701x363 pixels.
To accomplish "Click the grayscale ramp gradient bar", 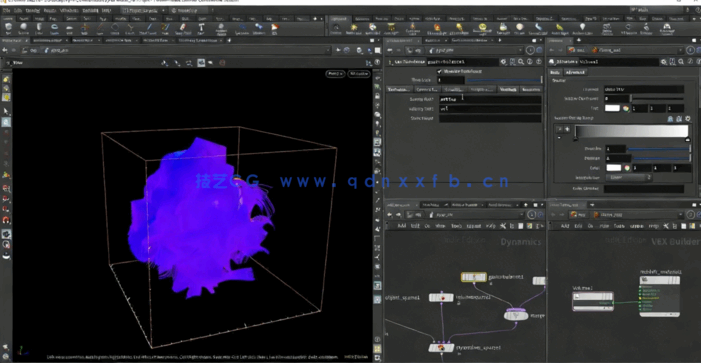I will click(631, 131).
